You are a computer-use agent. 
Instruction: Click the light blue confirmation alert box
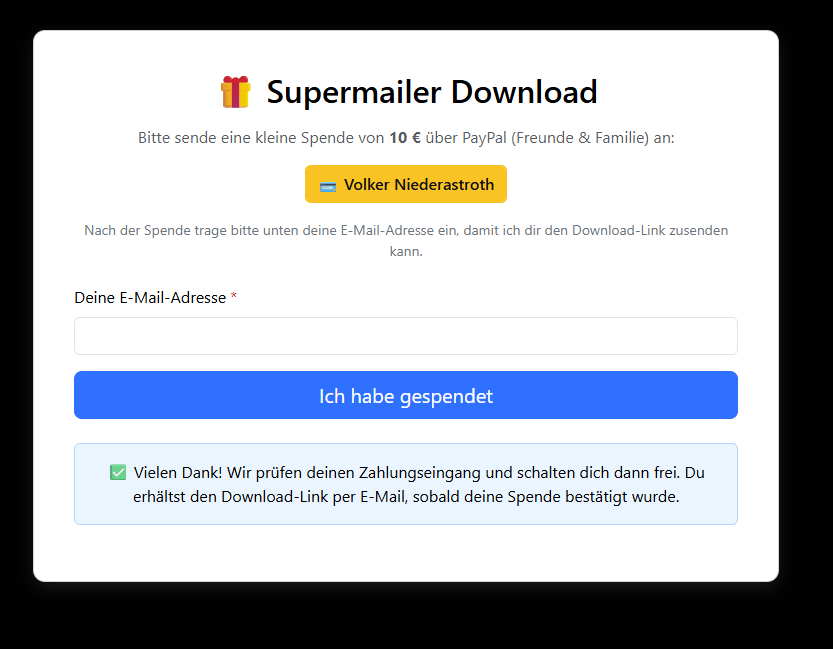pyautogui.click(x=406, y=484)
